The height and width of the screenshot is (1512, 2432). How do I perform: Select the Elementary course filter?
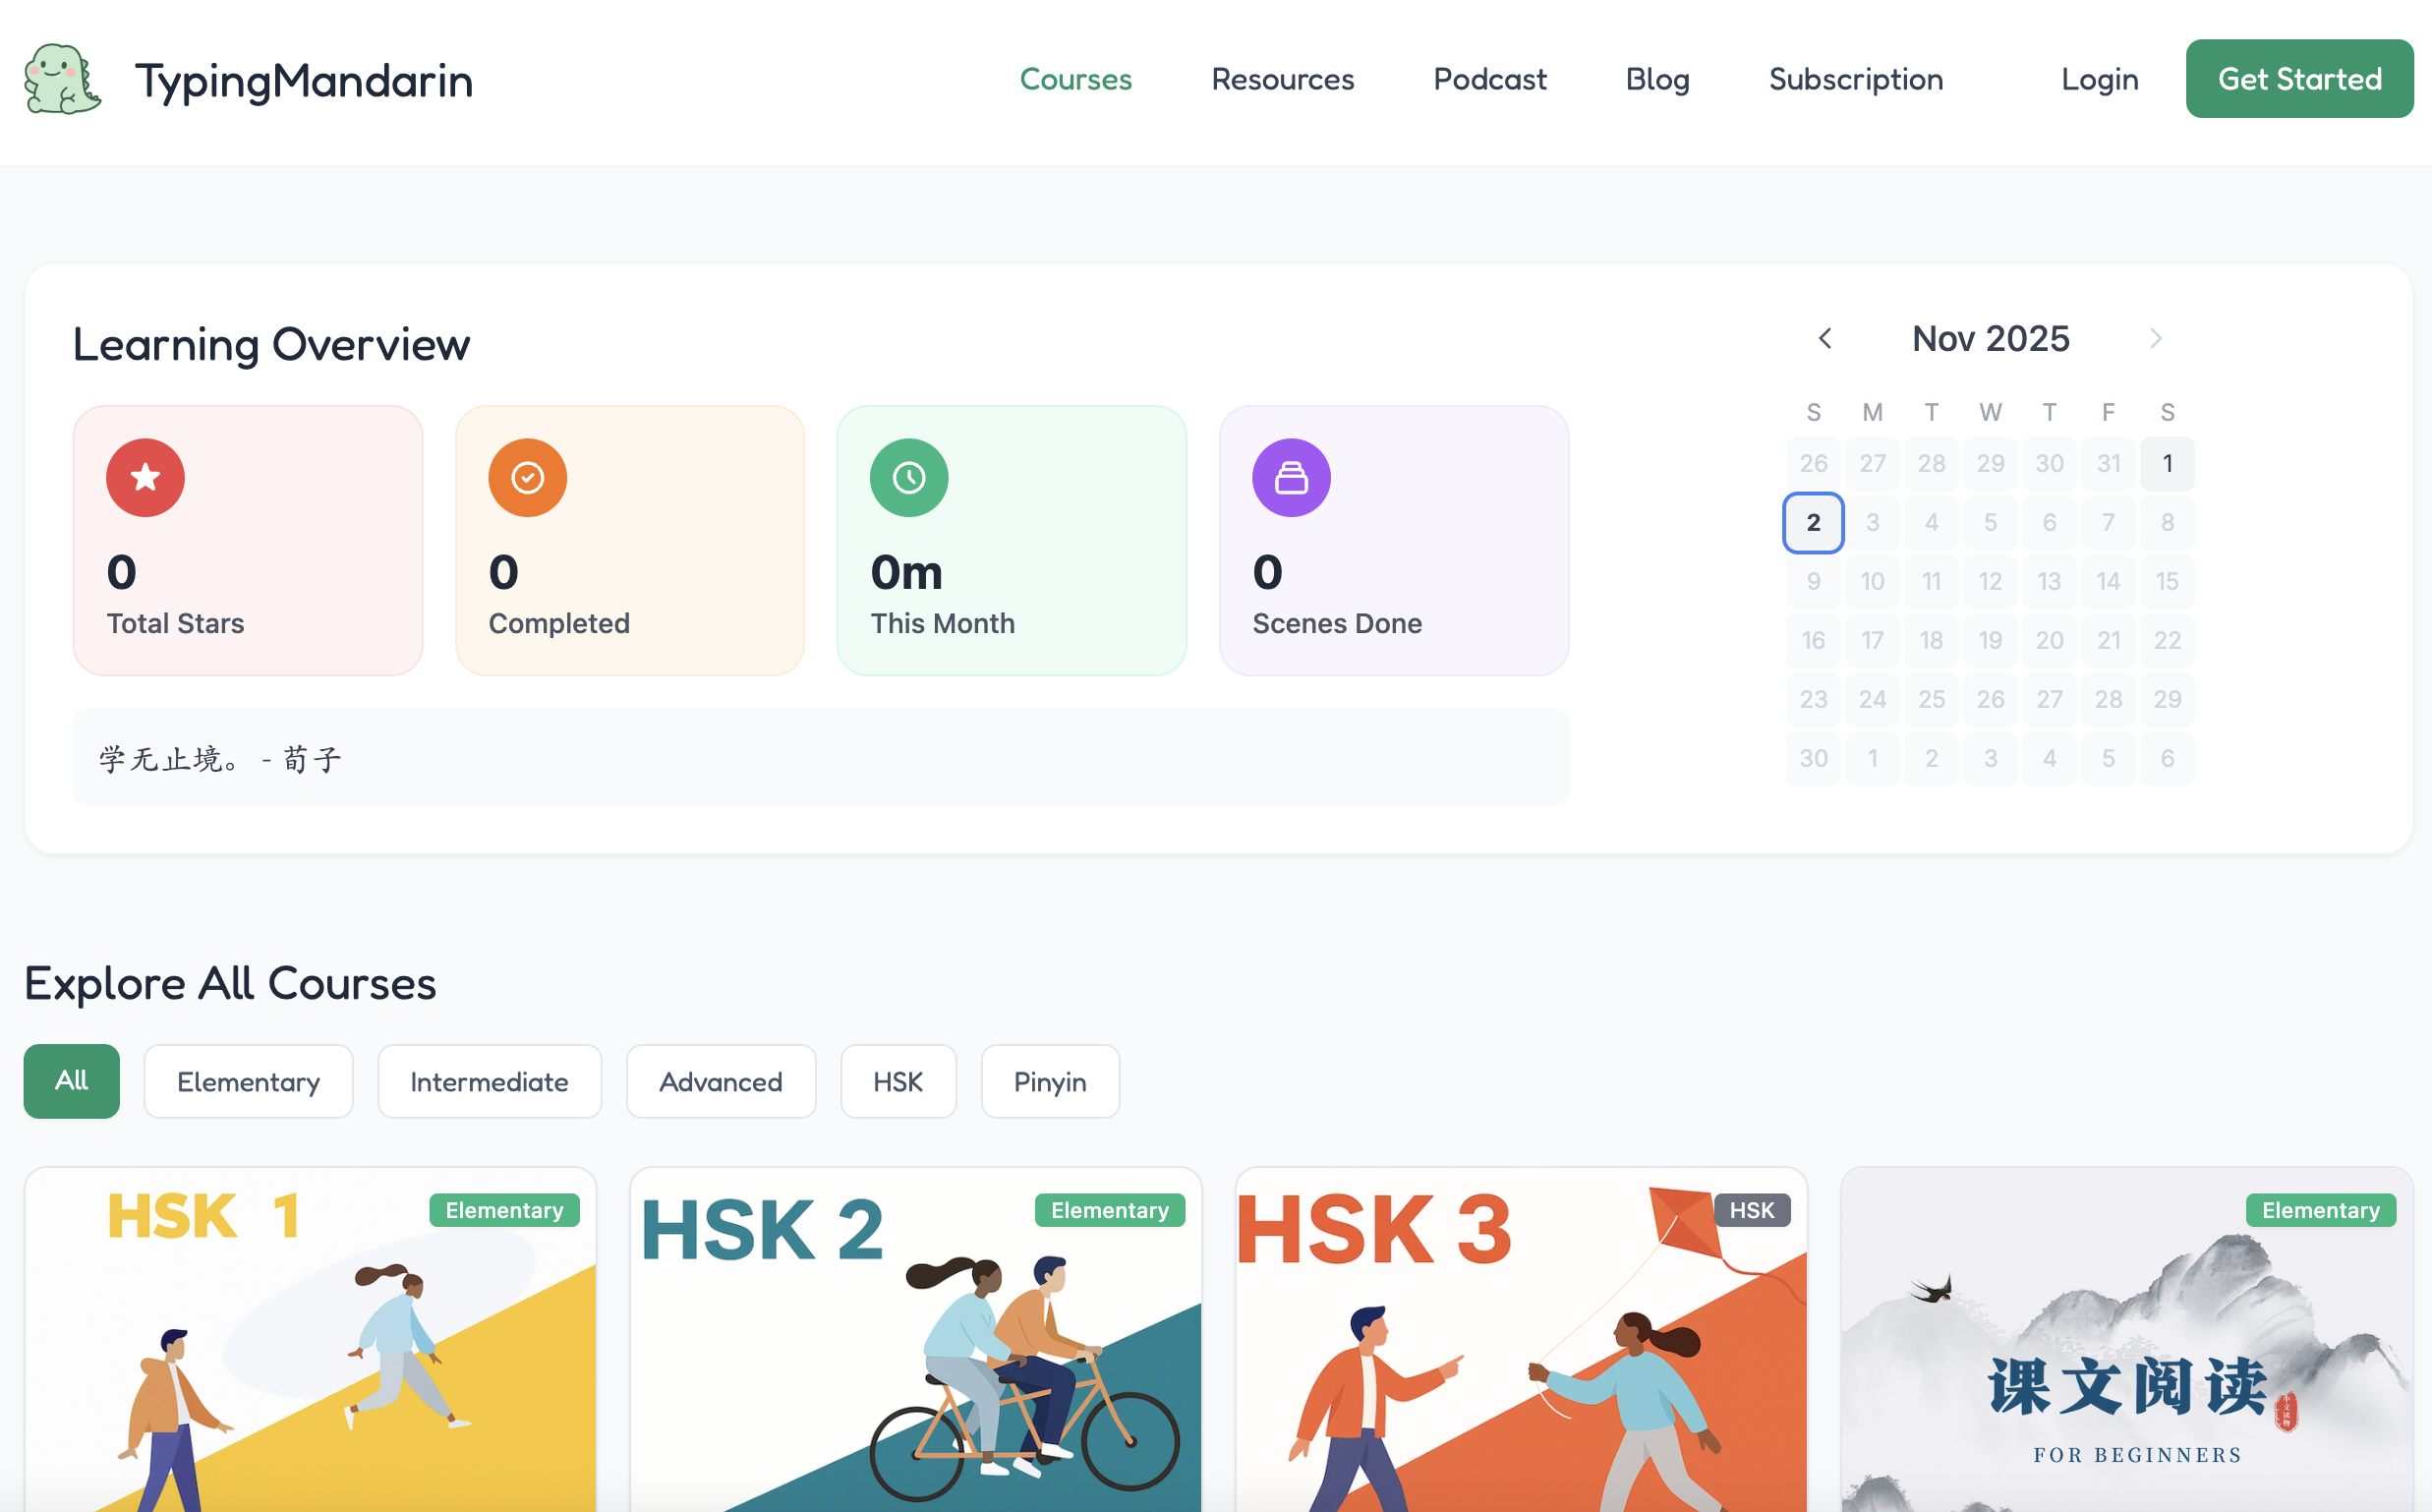pyautogui.click(x=248, y=1081)
